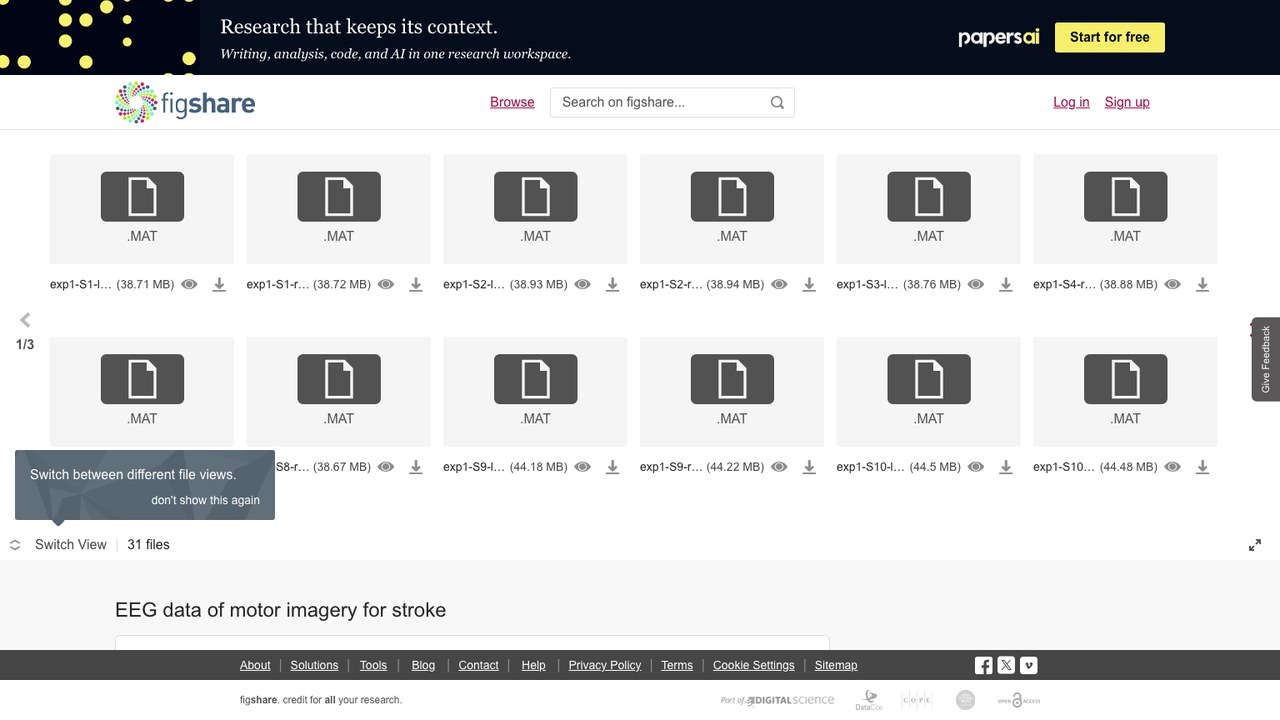This screenshot has height=720, width=1280.
Task: Open Cookie Settings in the footer
Action: [x=754, y=665]
